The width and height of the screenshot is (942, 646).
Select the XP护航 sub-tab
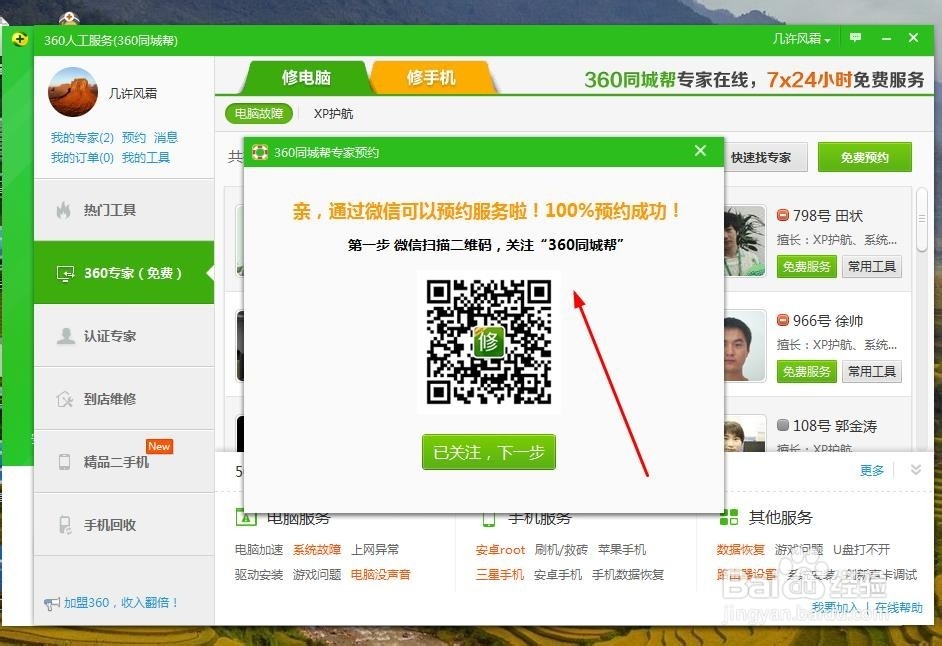(x=333, y=114)
